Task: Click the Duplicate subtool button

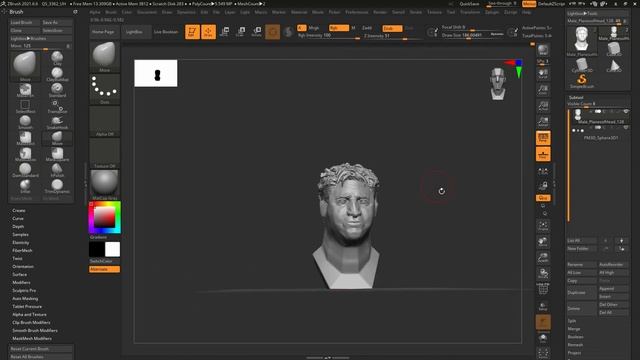Action: click(582, 293)
